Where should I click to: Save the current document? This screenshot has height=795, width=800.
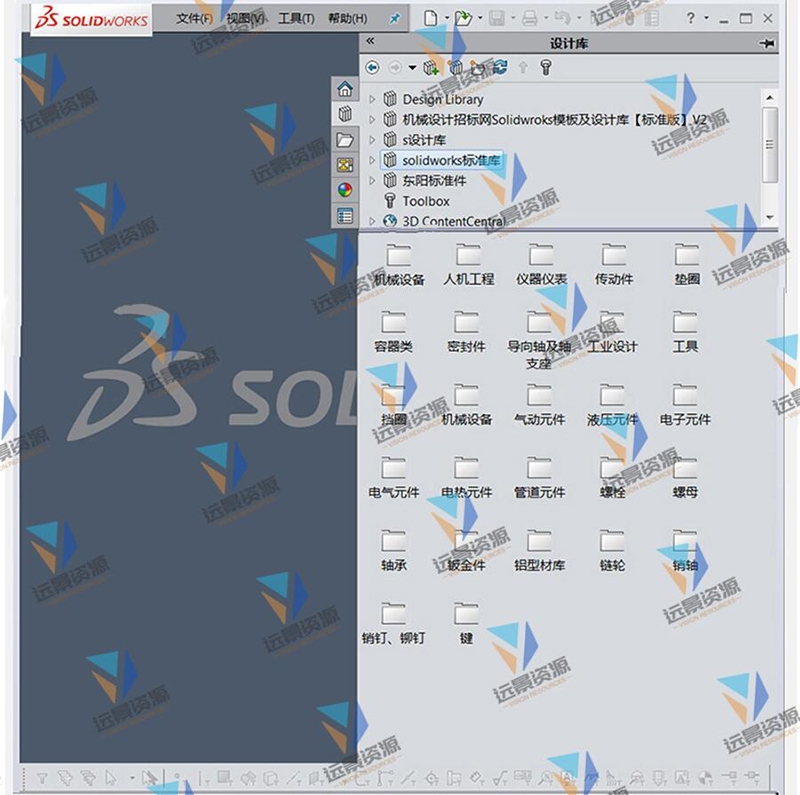496,19
